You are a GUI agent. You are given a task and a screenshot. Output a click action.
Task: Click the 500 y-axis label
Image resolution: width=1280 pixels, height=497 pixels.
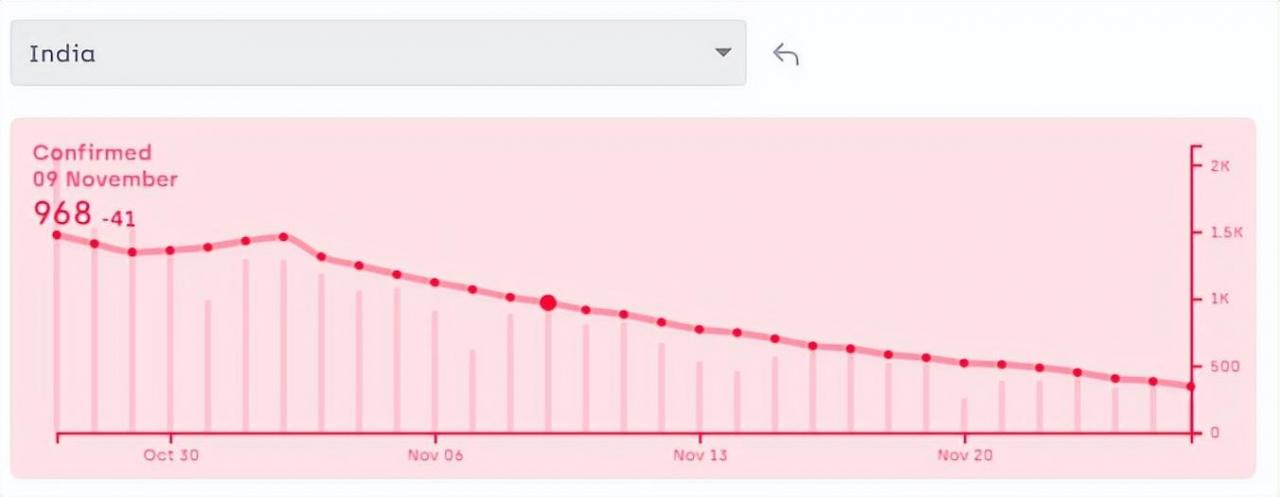click(1224, 366)
